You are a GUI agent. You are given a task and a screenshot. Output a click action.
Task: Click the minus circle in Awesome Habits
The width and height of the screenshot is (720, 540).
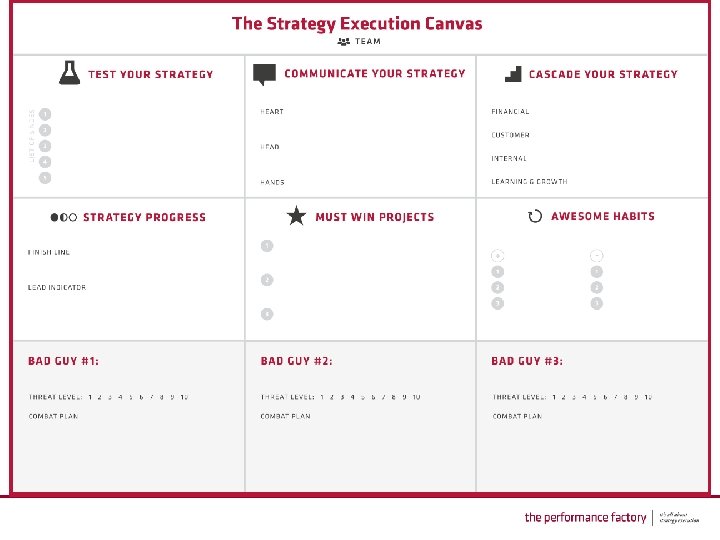[596, 256]
